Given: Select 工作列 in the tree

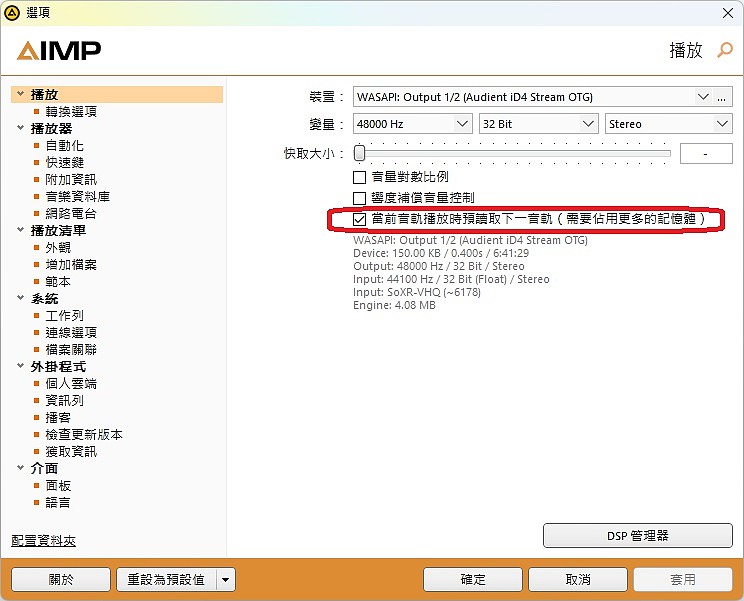Looking at the screenshot, I should tap(65, 316).
